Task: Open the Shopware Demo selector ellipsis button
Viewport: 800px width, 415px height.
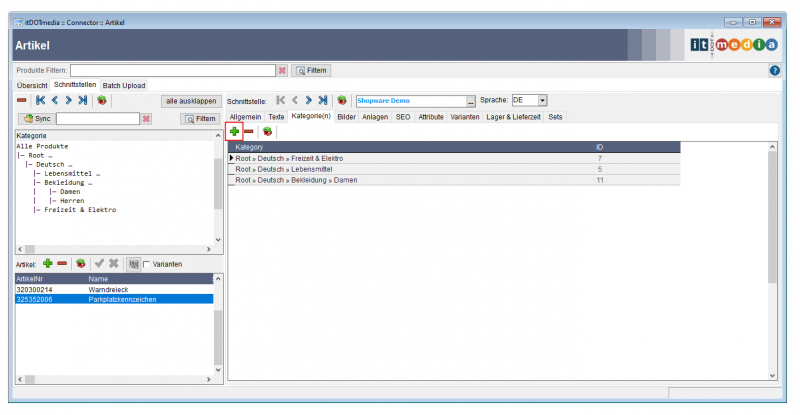Action: coord(470,101)
